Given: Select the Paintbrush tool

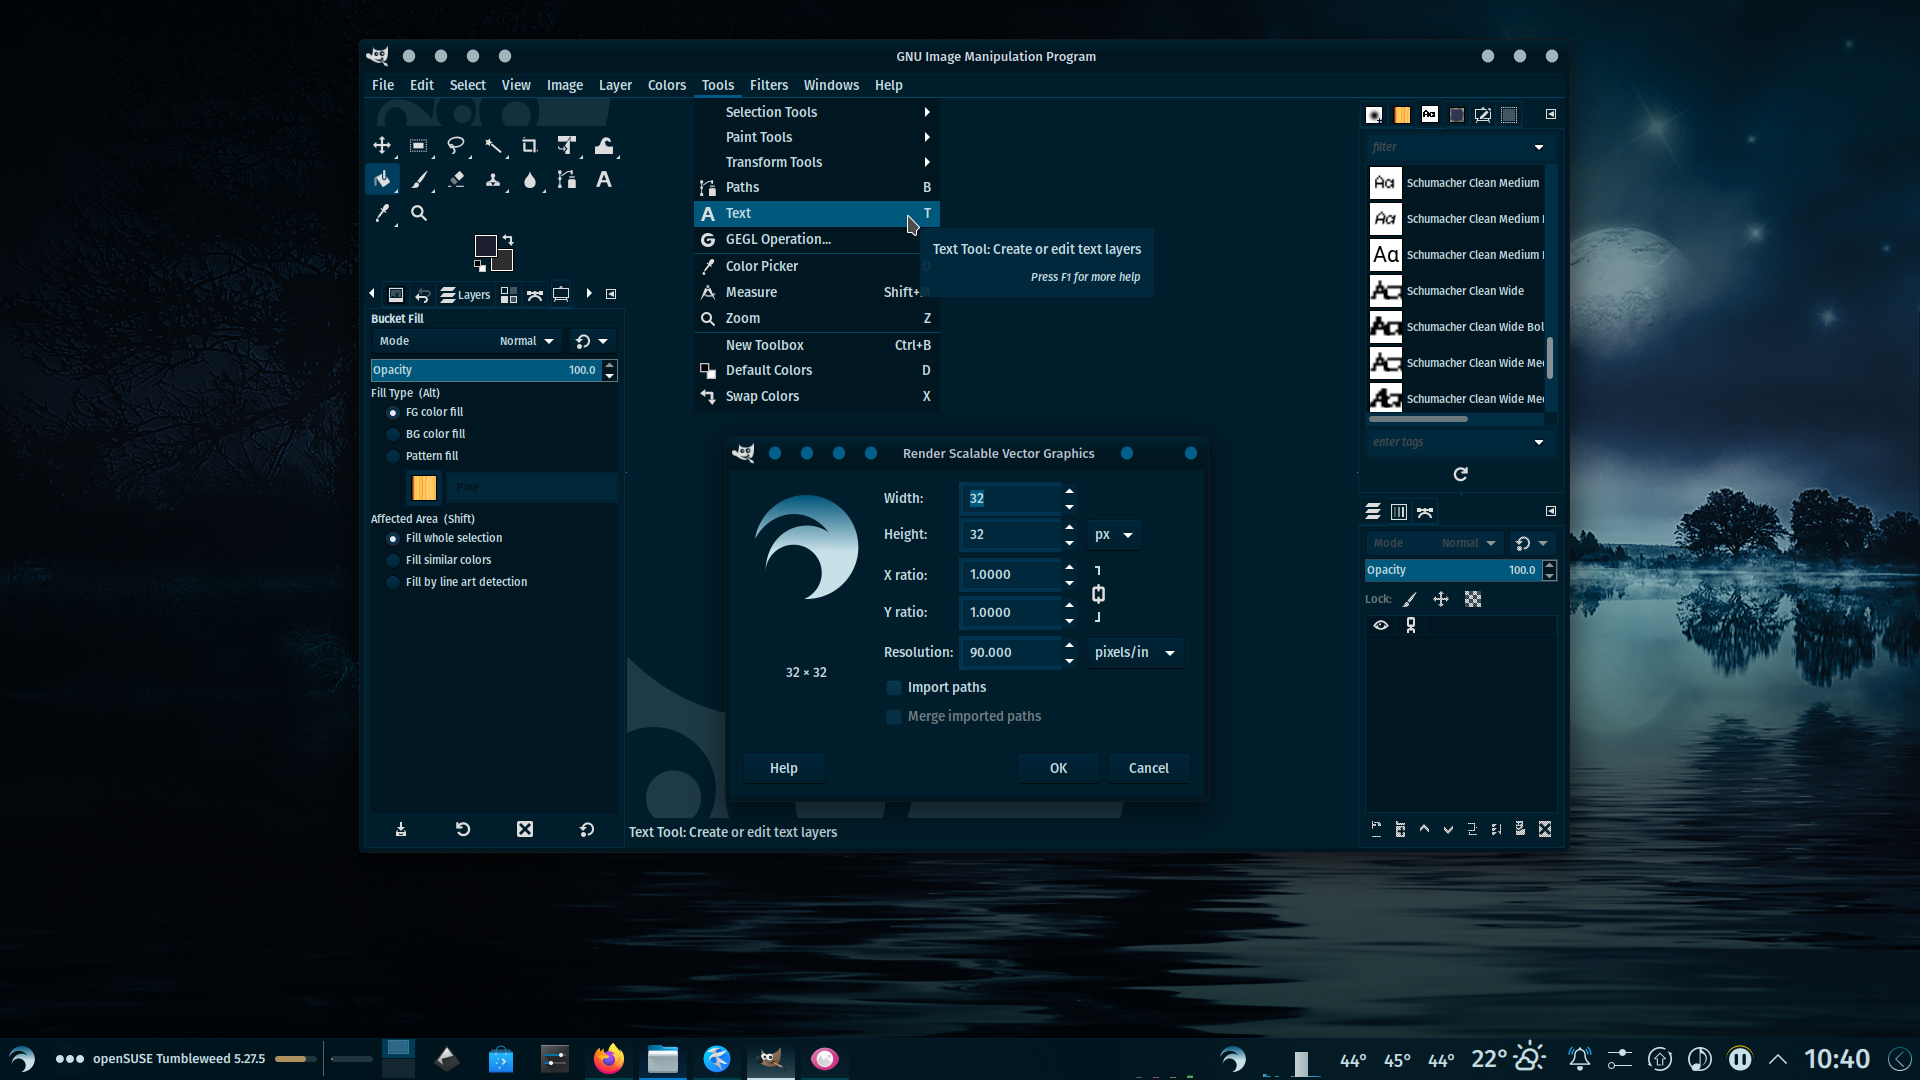Looking at the screenshot, I should [419, 180].
